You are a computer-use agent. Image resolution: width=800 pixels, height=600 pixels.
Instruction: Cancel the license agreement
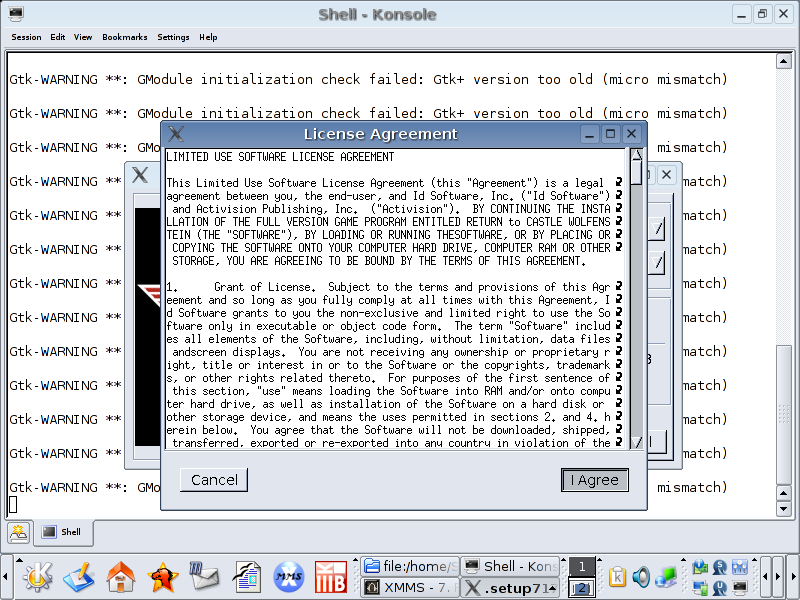point(214,480)
